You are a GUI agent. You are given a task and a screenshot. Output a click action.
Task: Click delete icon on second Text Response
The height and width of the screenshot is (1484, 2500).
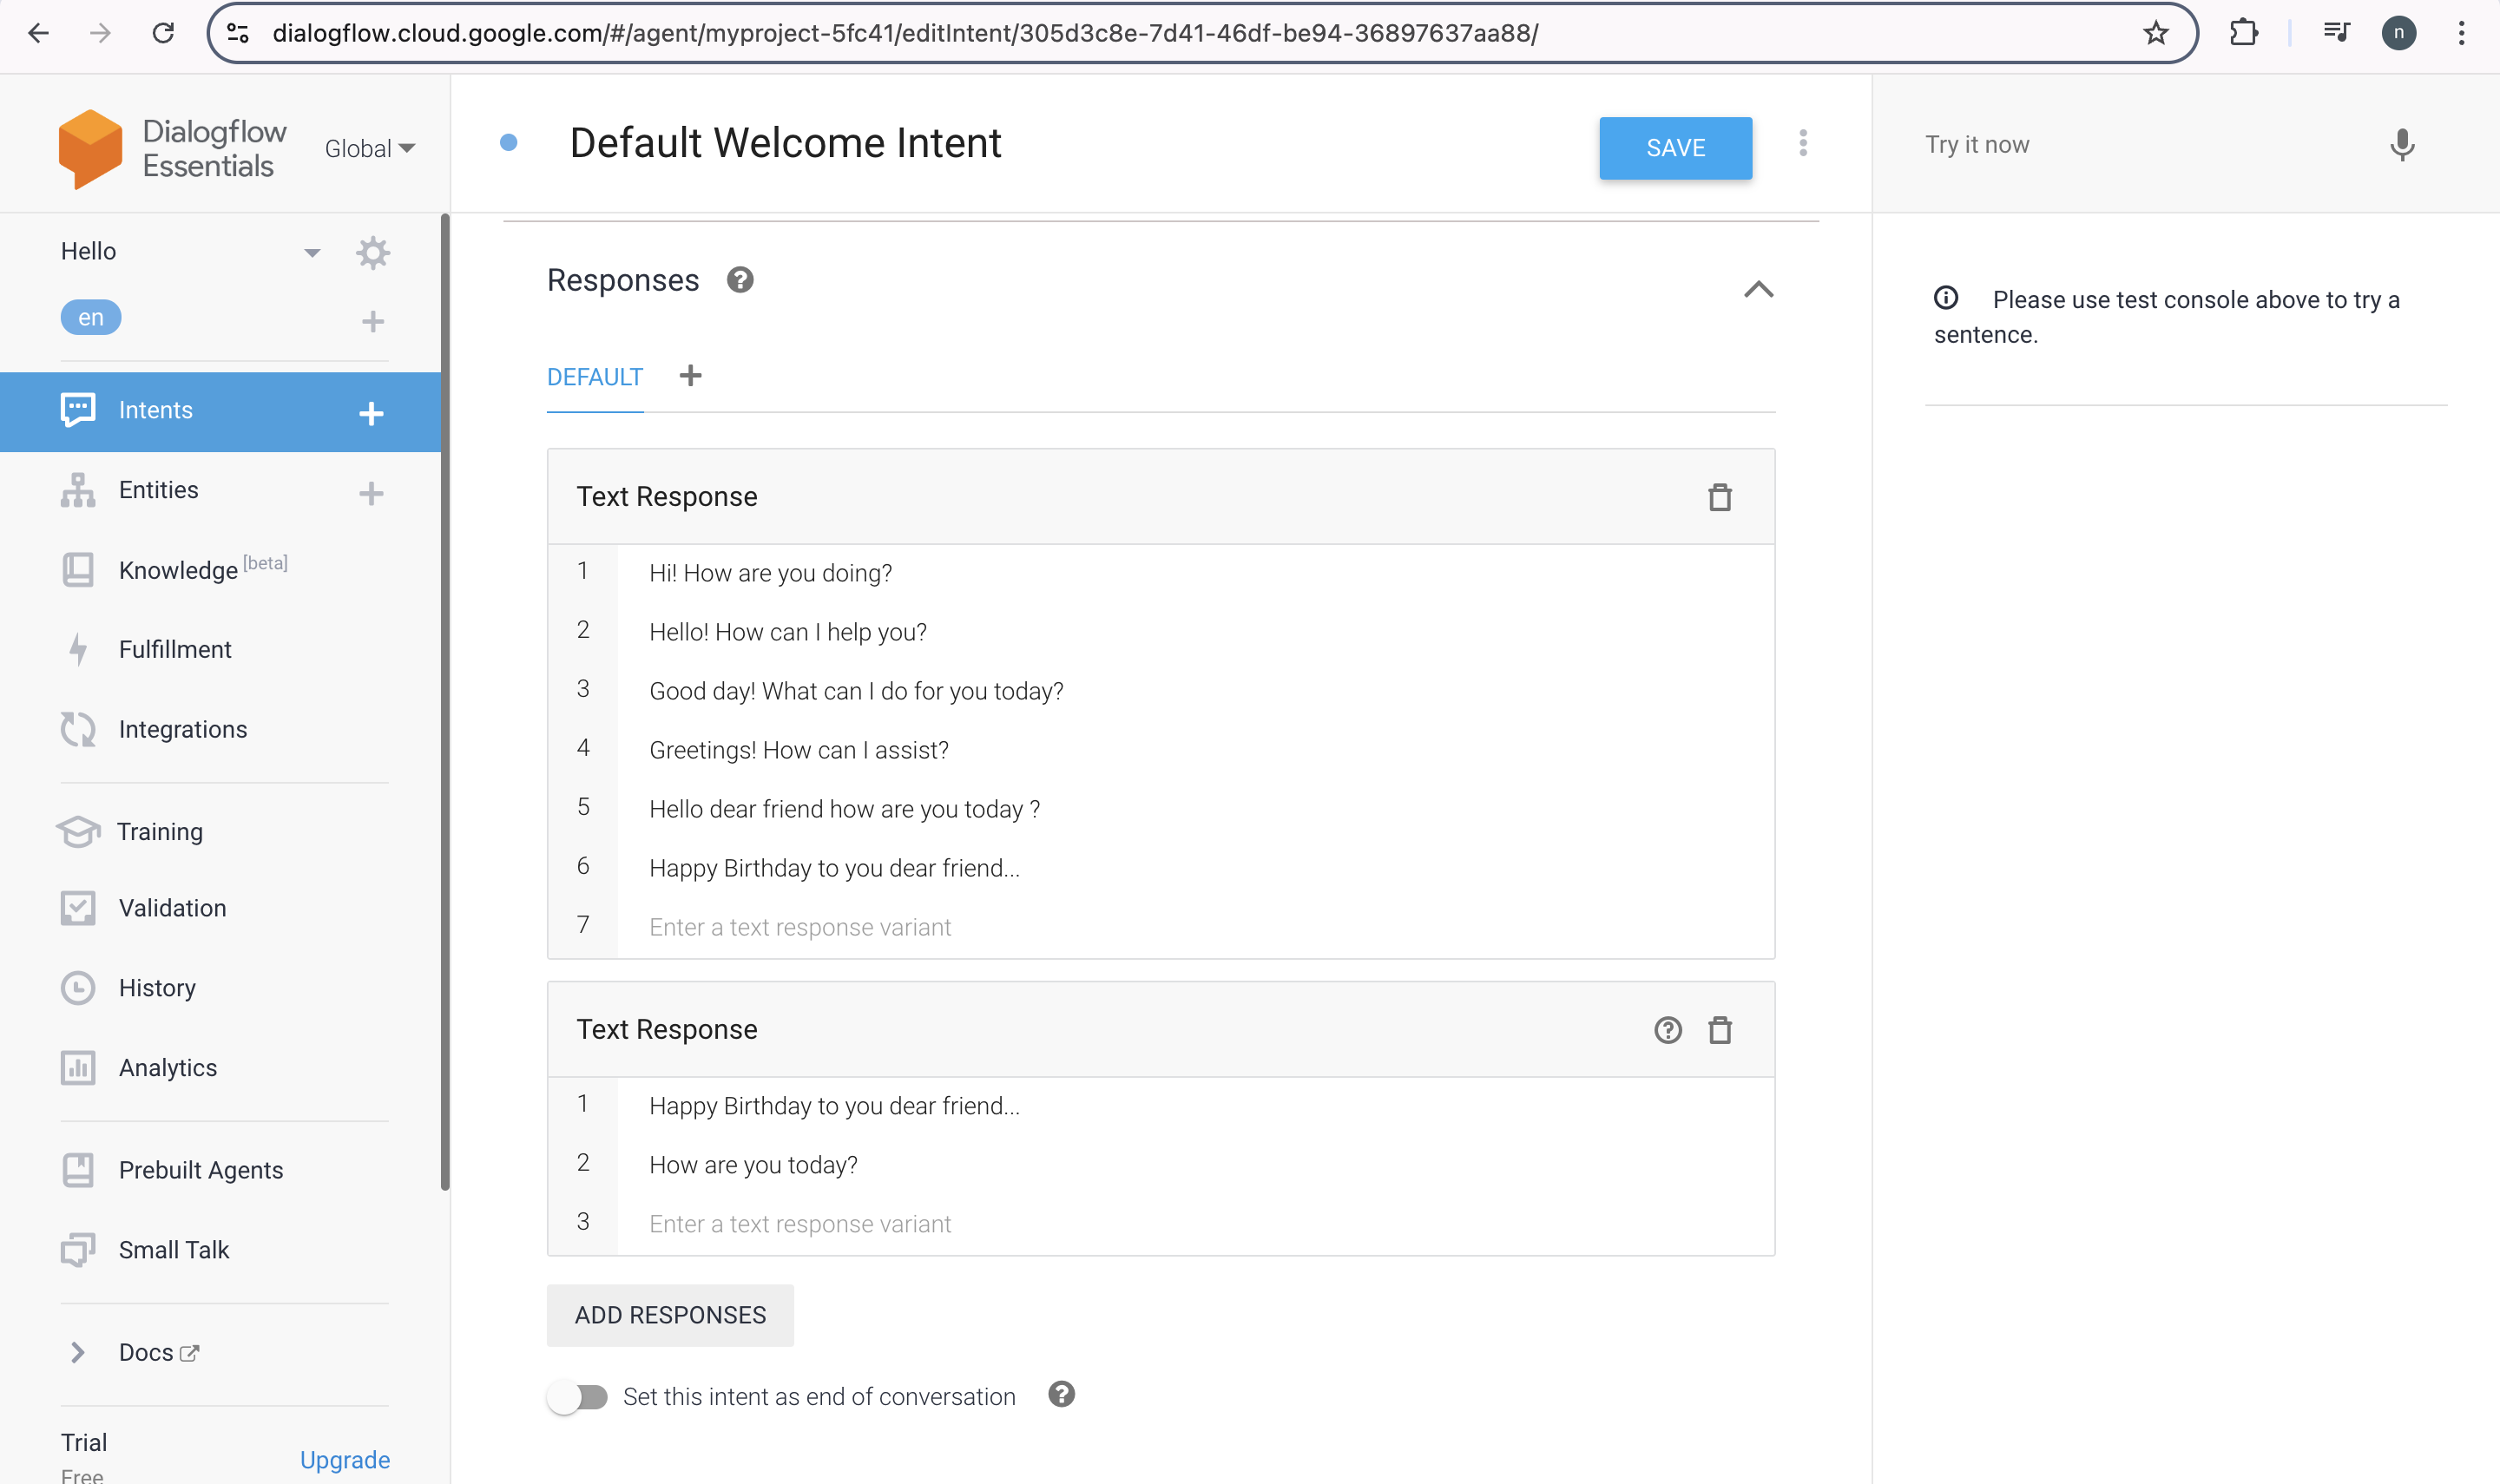click(x=1719, y=1028)
